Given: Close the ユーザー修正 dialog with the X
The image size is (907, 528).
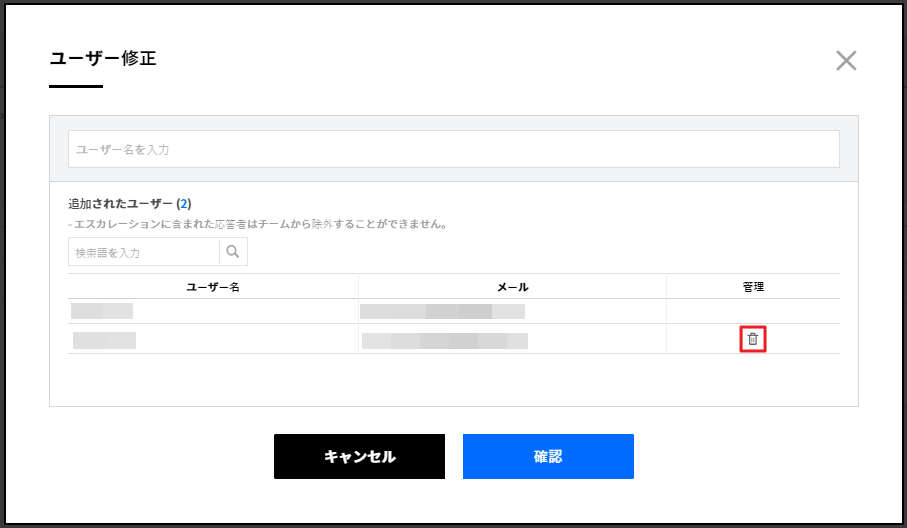Looking at the screenshot, I should 846,61.
